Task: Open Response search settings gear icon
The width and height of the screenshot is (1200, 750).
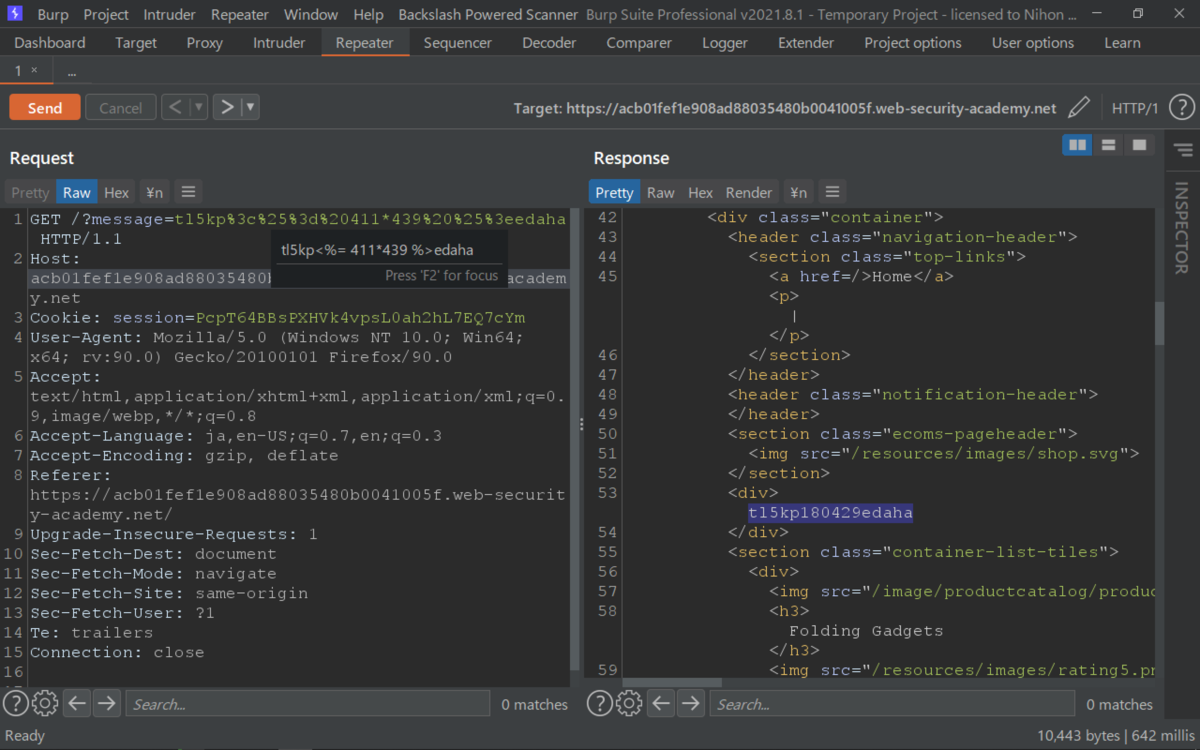Action: tap(629, 703)
